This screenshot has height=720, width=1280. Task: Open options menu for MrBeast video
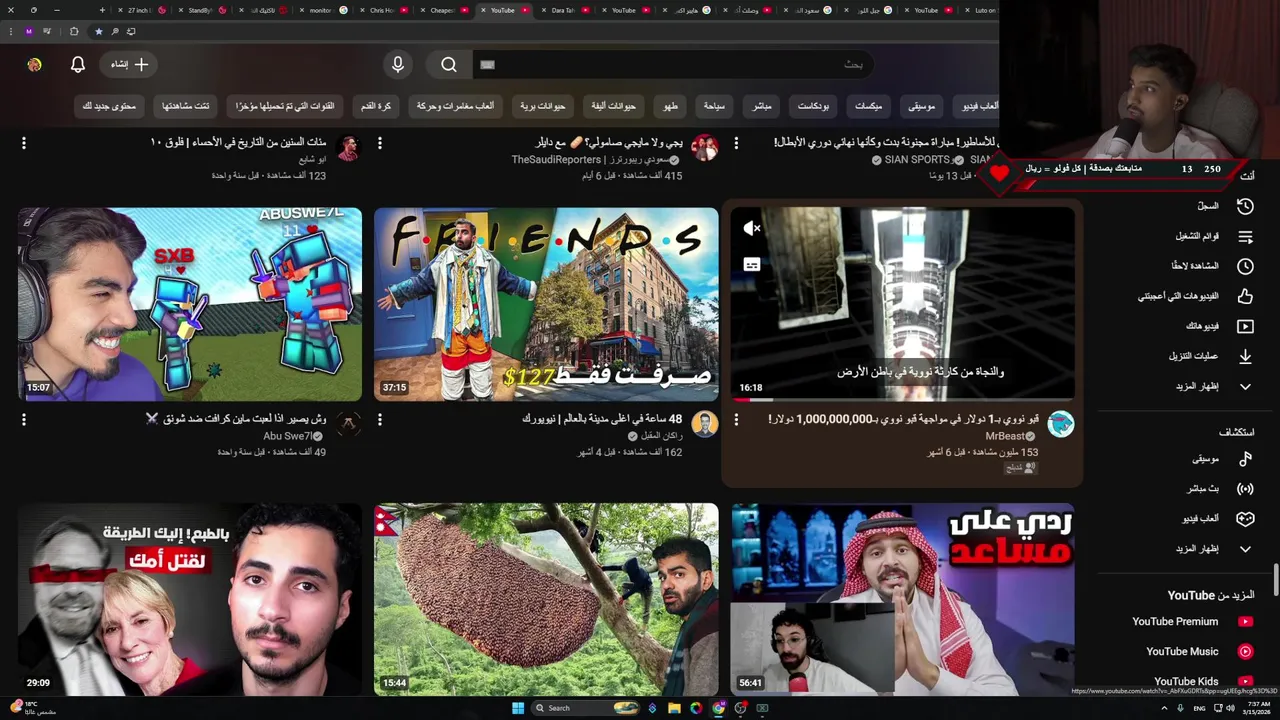click(736, 420)
